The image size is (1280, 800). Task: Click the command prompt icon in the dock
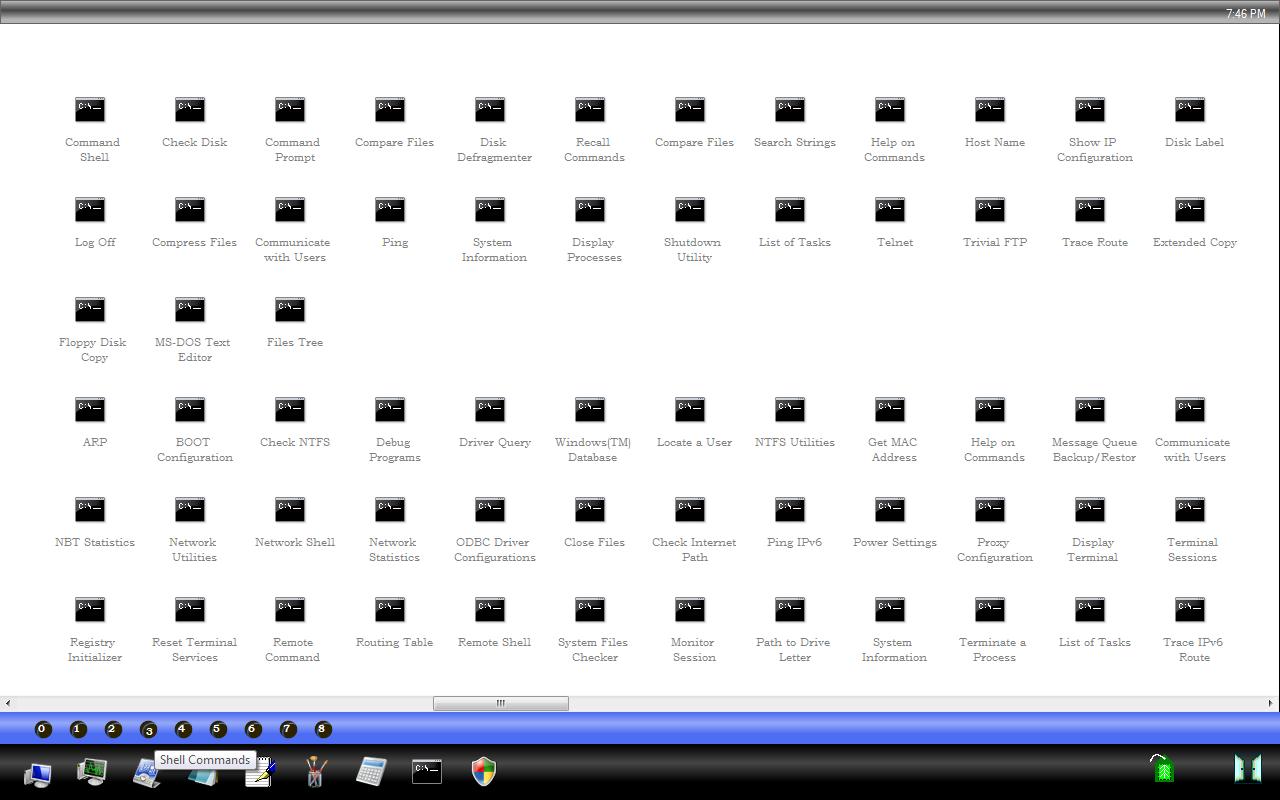click(427, 770)
